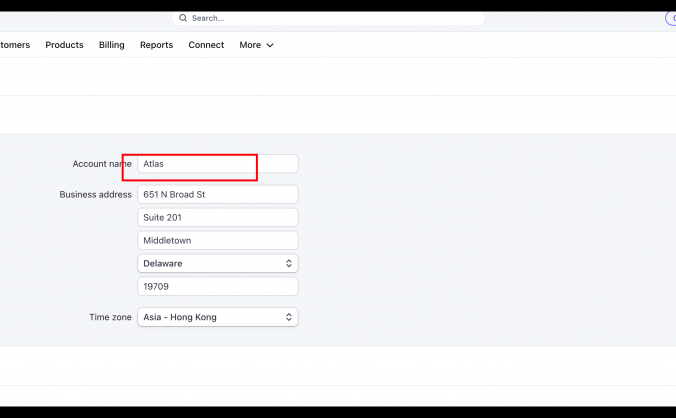The image size is (676, 418).
Task: Go to the Reports tab
Action: [156, 45]
